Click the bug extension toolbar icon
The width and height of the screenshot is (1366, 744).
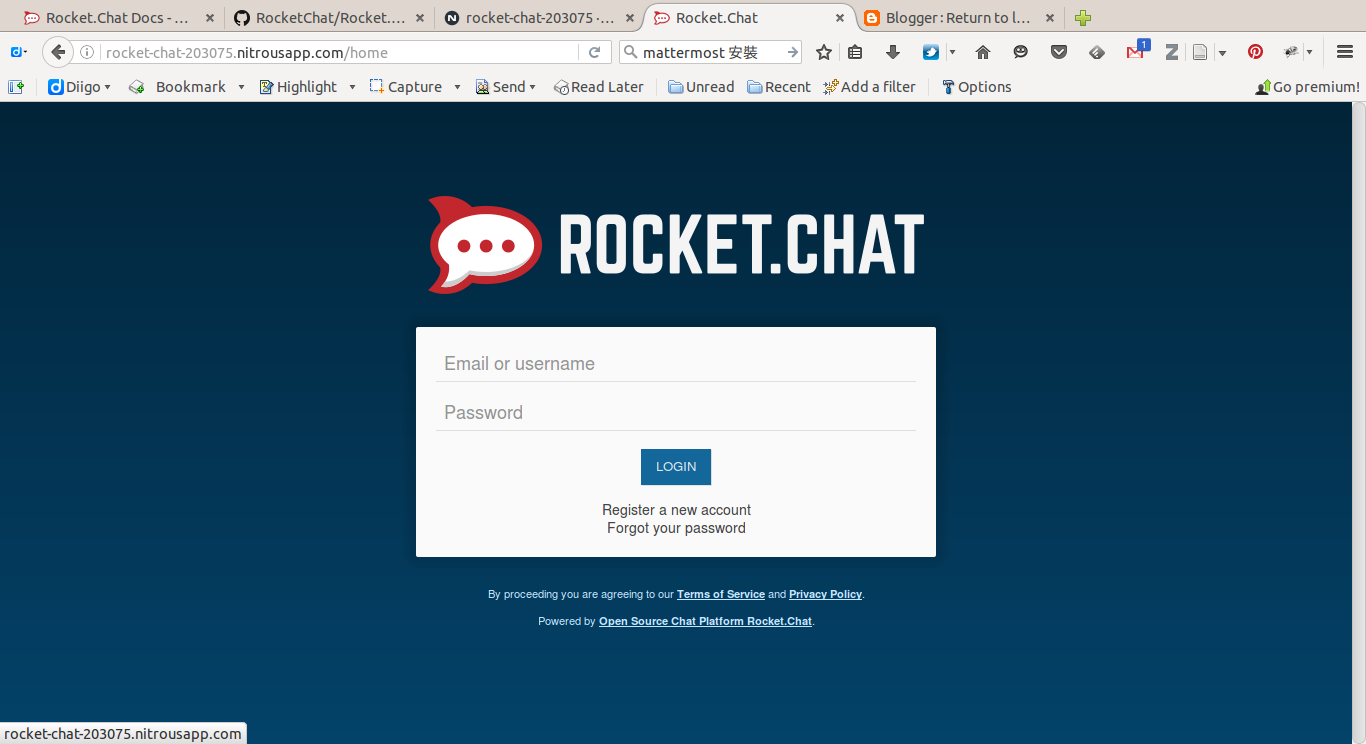click(x=1291, y=53)
